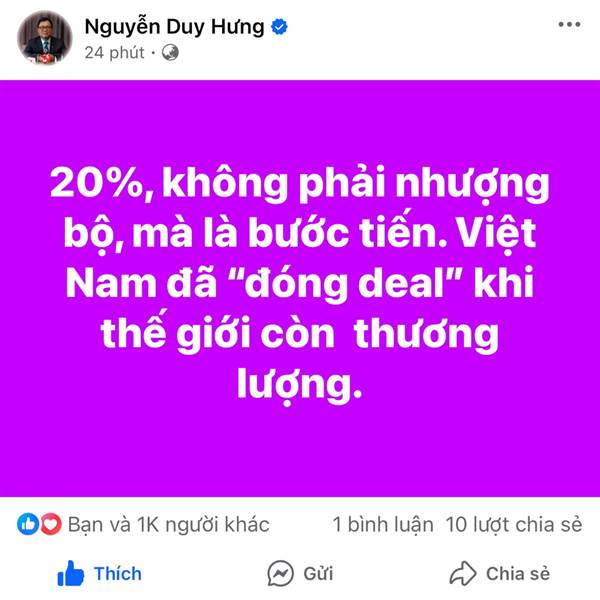Click the Chia sẻ share label
Viewport: 600px width, 600px height.
[518, 574]
